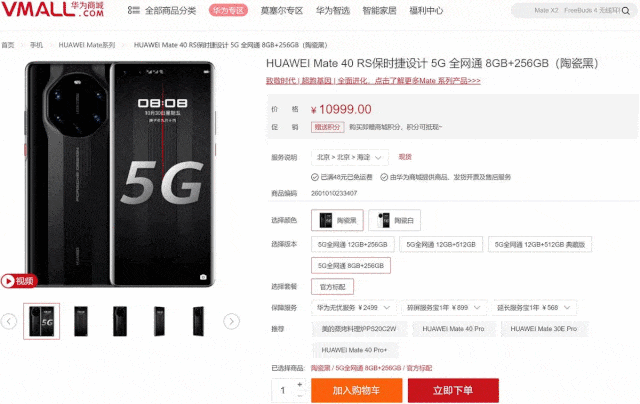Open the 华为专区 navigation tab
The height and width of the screenshot is (404, 640).
[229, 11]
